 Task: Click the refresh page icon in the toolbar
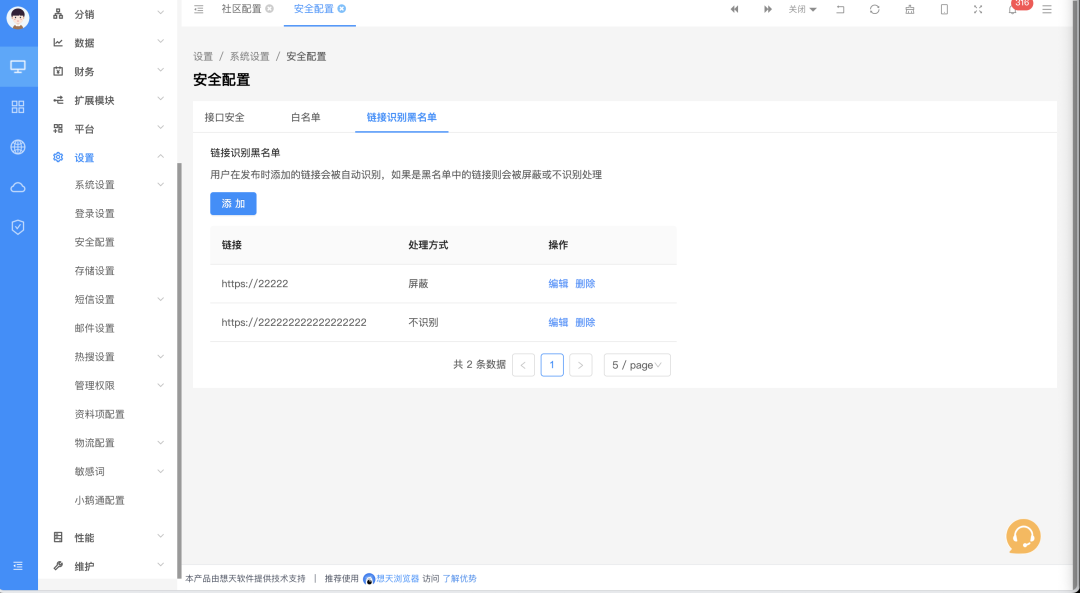(875, 9)
